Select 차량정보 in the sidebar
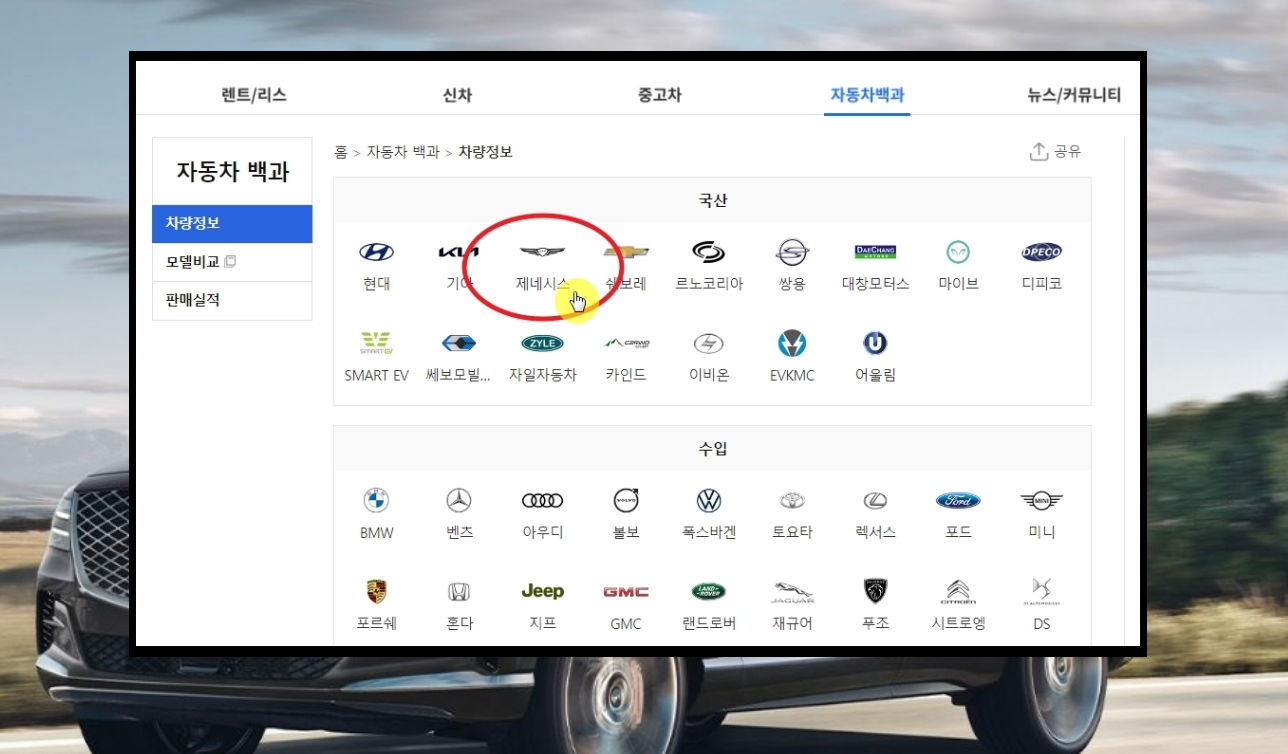Image resolution: width=1288 pixels, height=754 pixels. pos(232,223)
